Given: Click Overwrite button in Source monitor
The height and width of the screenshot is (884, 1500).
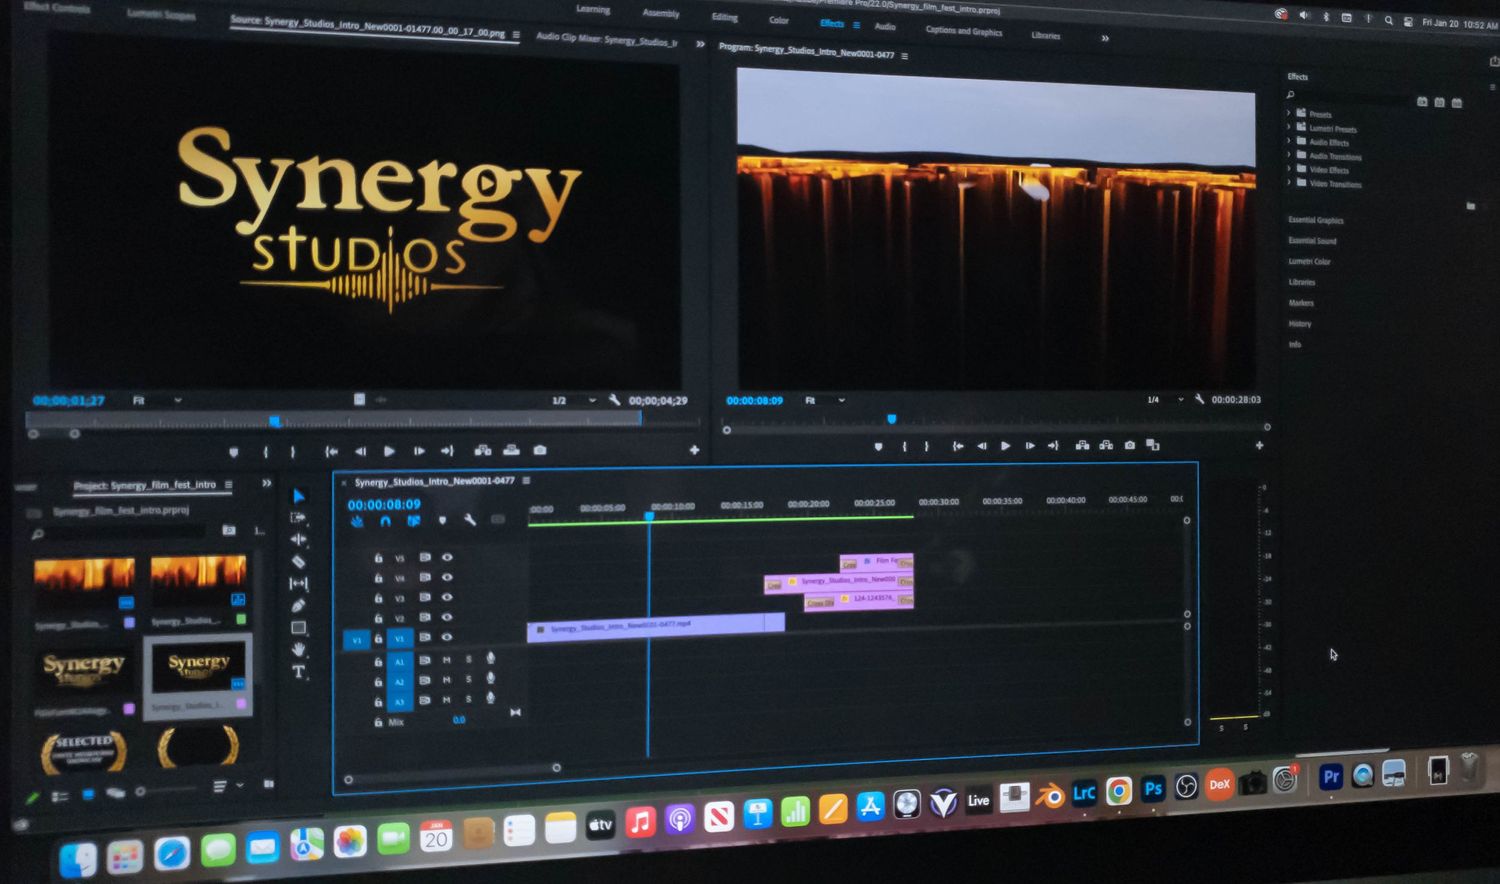Looking at the screenshot, I should tap(511, 451).
